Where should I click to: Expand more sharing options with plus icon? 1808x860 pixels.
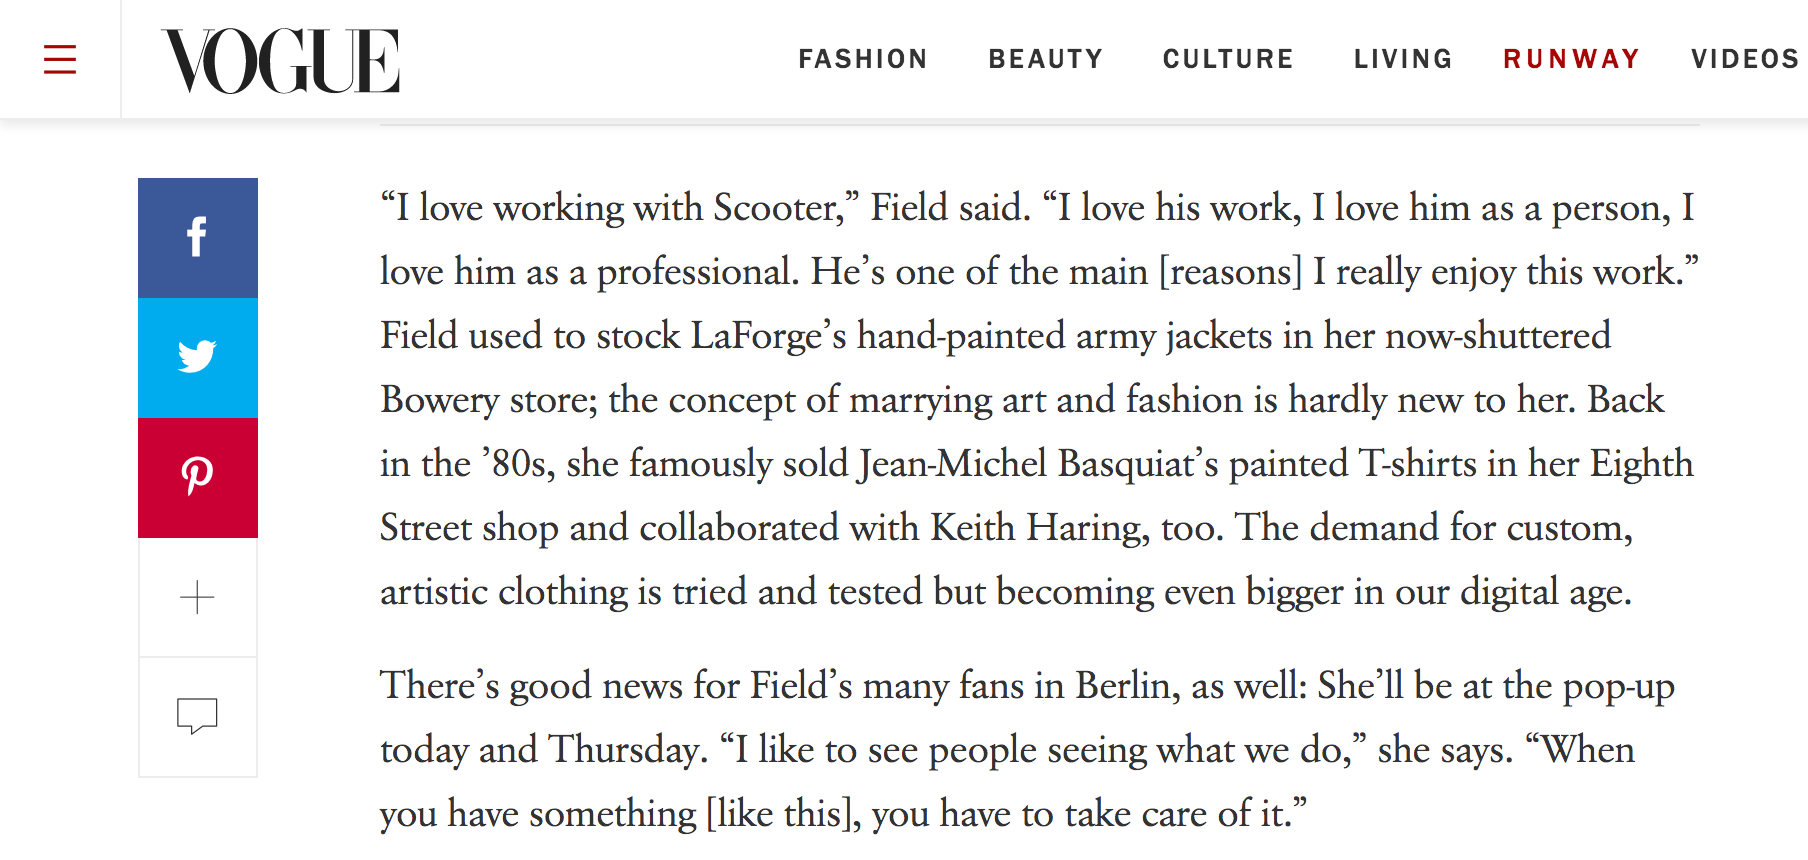coord(198,597)
